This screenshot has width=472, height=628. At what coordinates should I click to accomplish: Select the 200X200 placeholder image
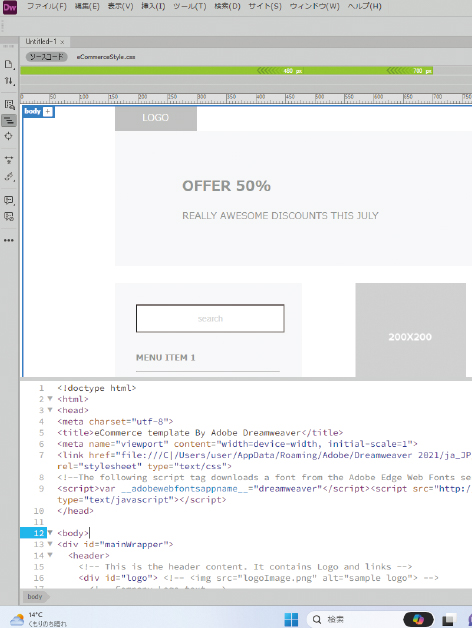click(411, 330)
